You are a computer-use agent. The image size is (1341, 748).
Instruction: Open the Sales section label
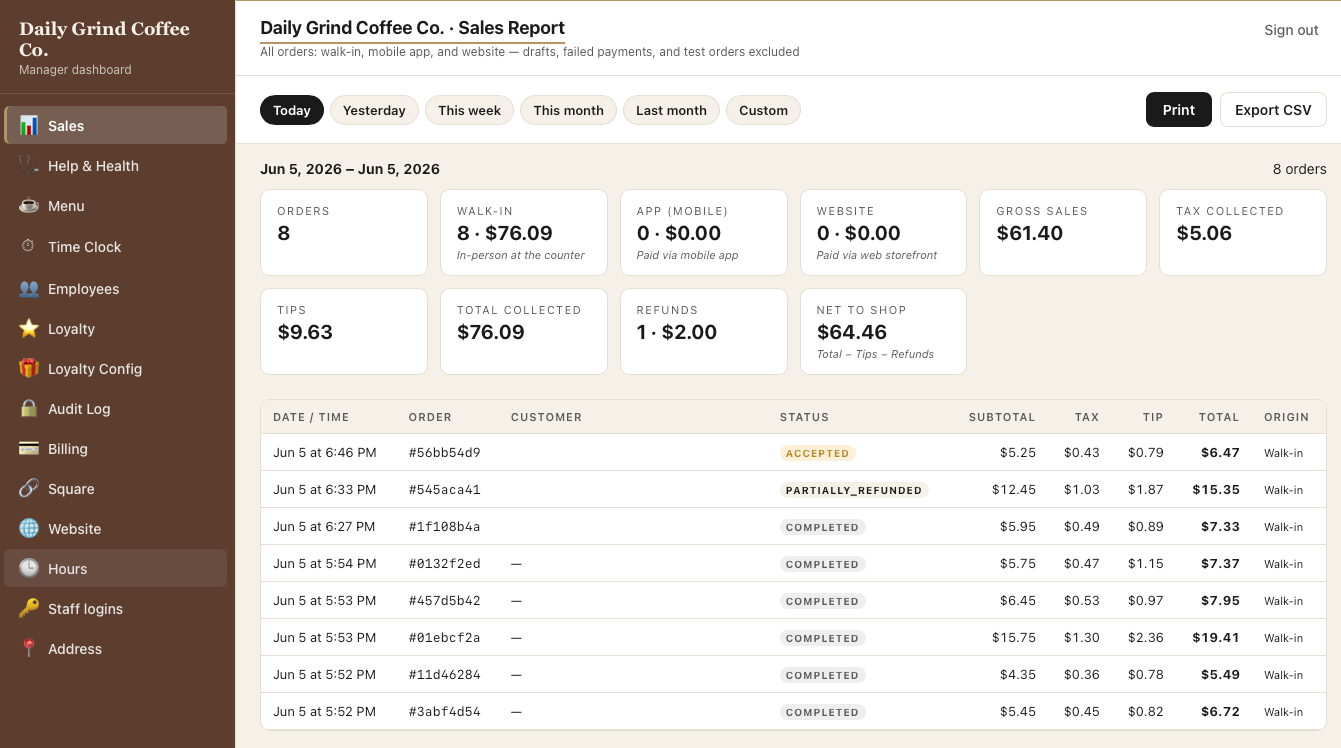point(66,126)
